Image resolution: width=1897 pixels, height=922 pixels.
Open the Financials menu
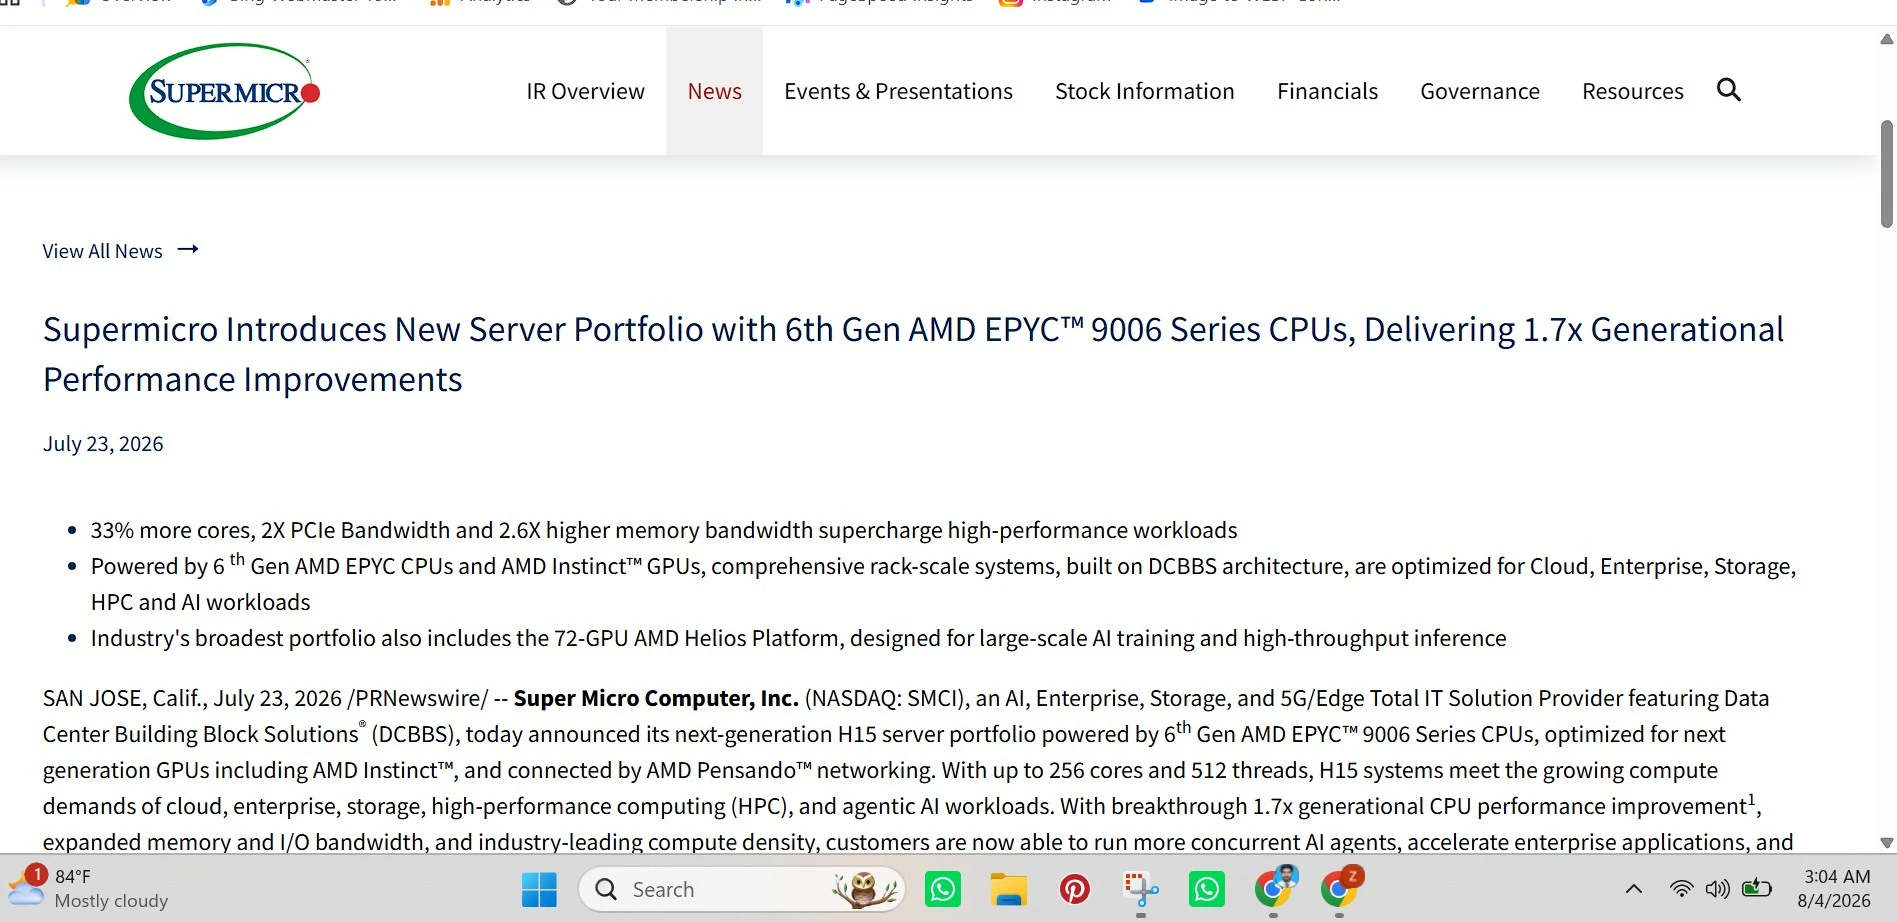tap(1327, 91)
